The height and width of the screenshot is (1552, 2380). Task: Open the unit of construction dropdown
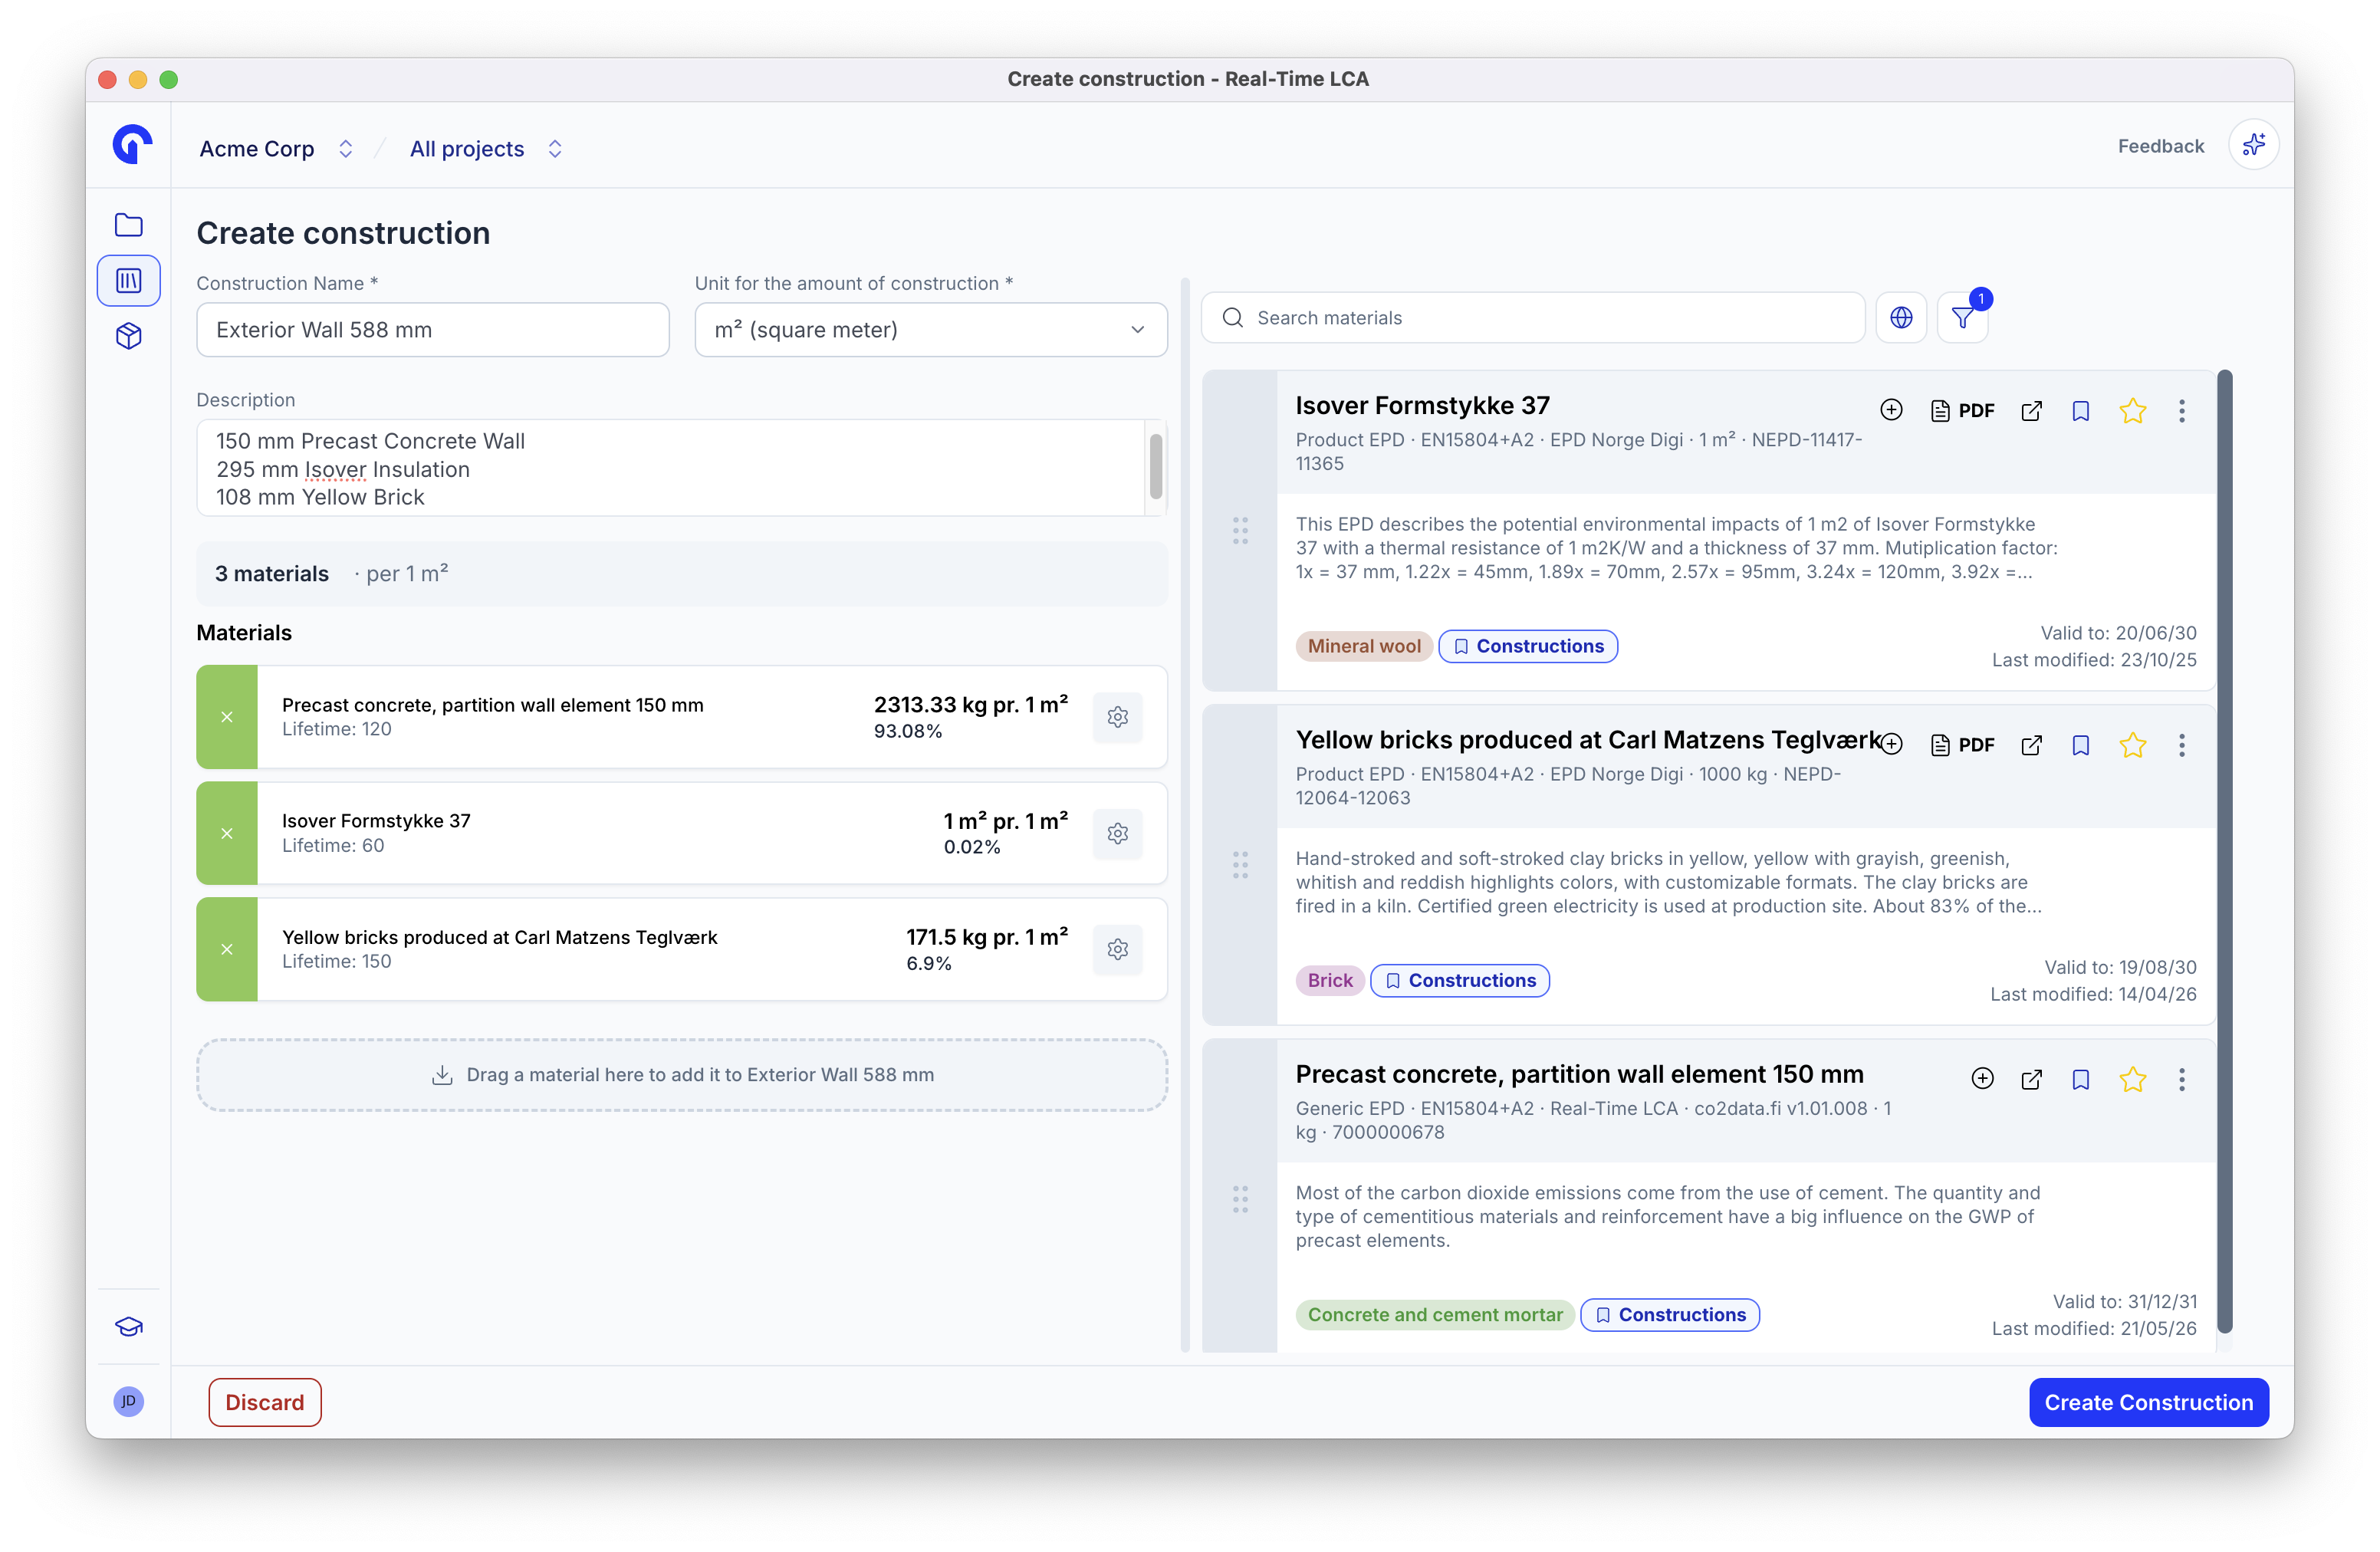pos(931,329)
